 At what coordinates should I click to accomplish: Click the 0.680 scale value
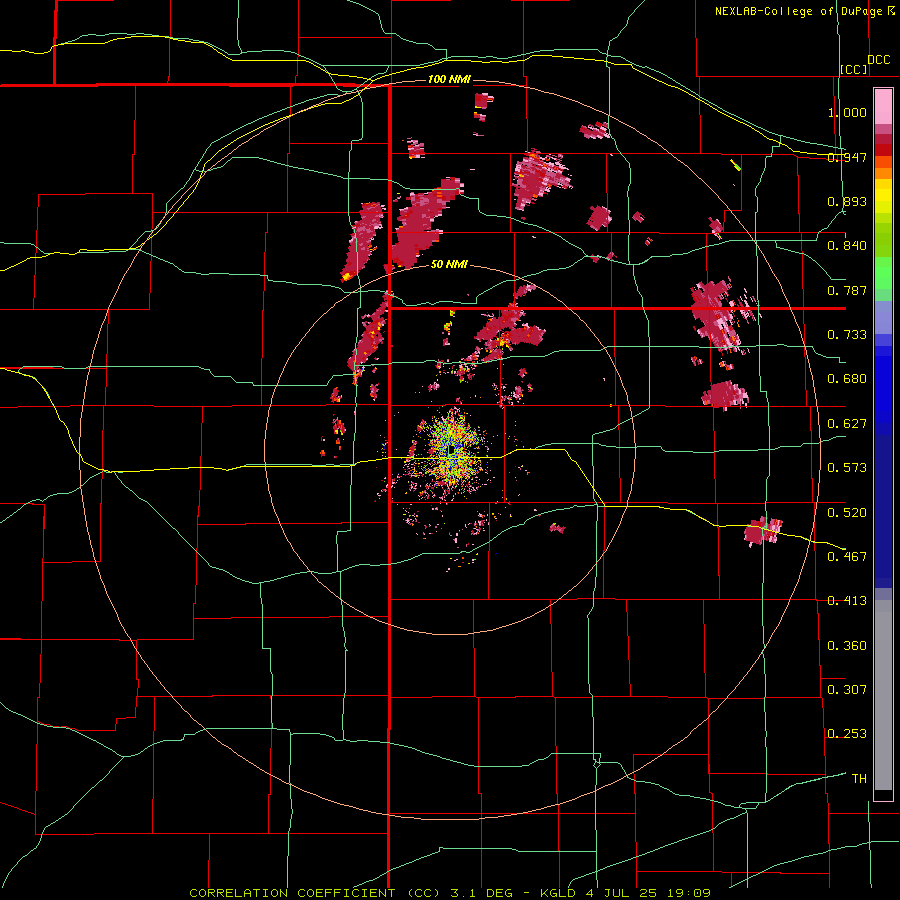point(847,379)
